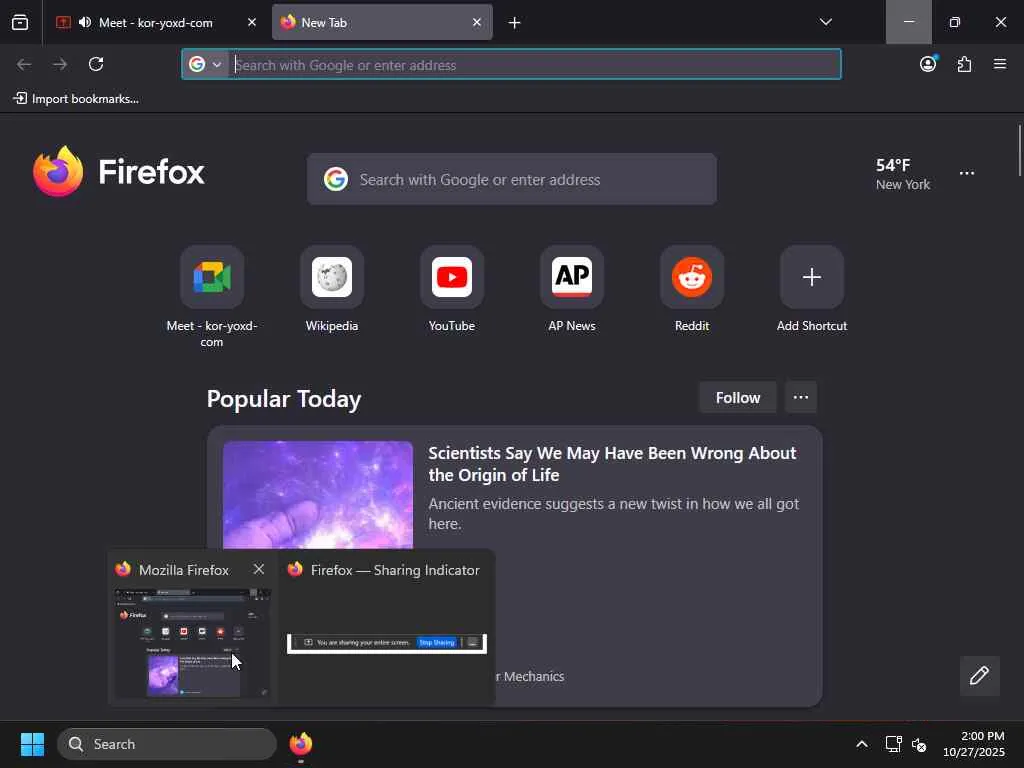Show hidden system tray icons
The height and width of the screenshot is (768, 1024).
pyautogui.click(x=862, y=744)
